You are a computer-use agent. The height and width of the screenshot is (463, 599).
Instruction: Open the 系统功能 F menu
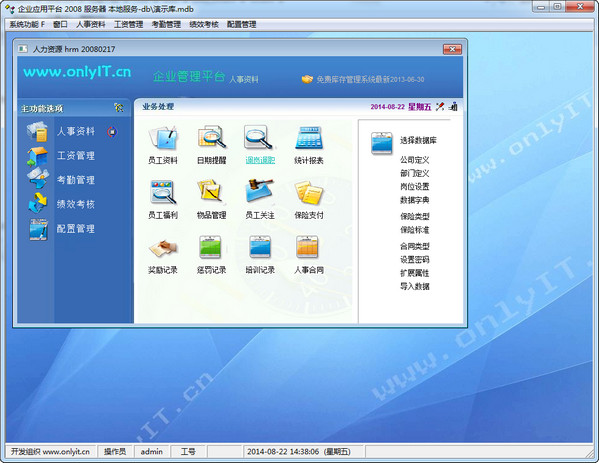click(x=27, y=24)
